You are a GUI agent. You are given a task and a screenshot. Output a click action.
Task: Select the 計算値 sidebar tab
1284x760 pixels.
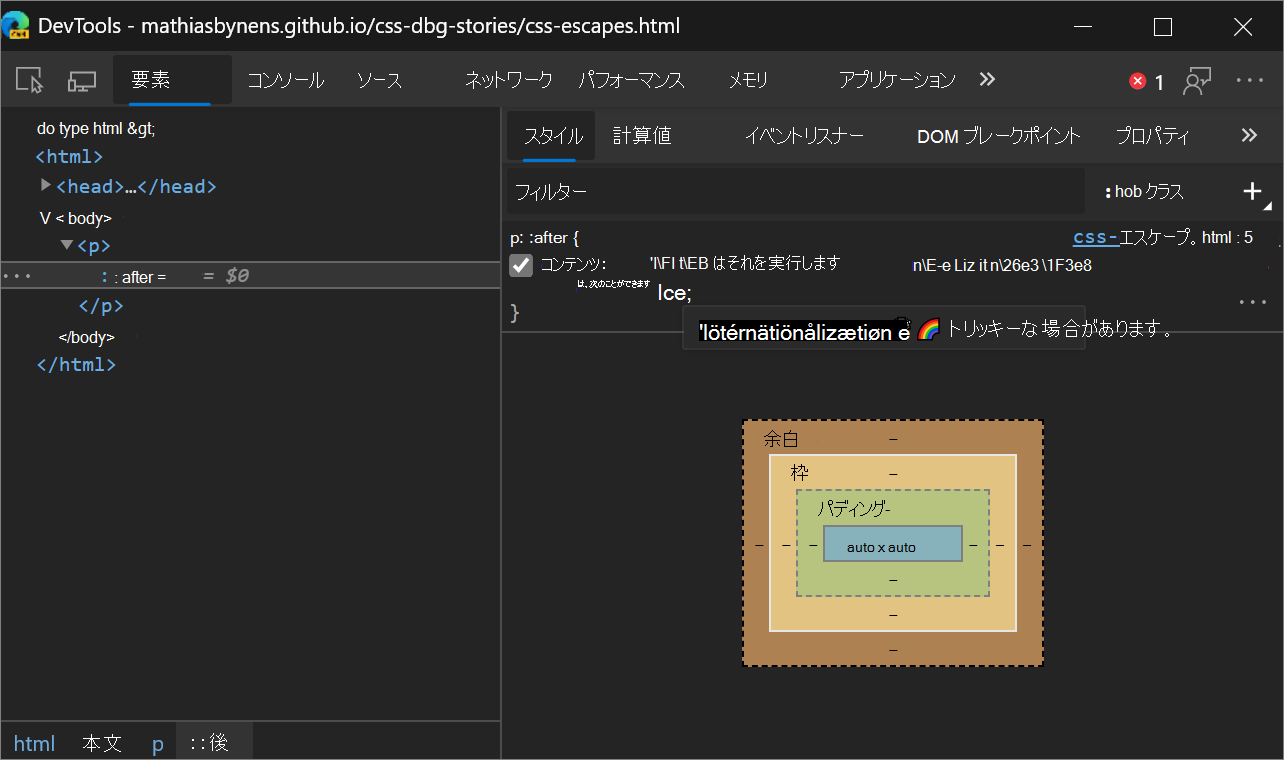(x=642, y=136)
